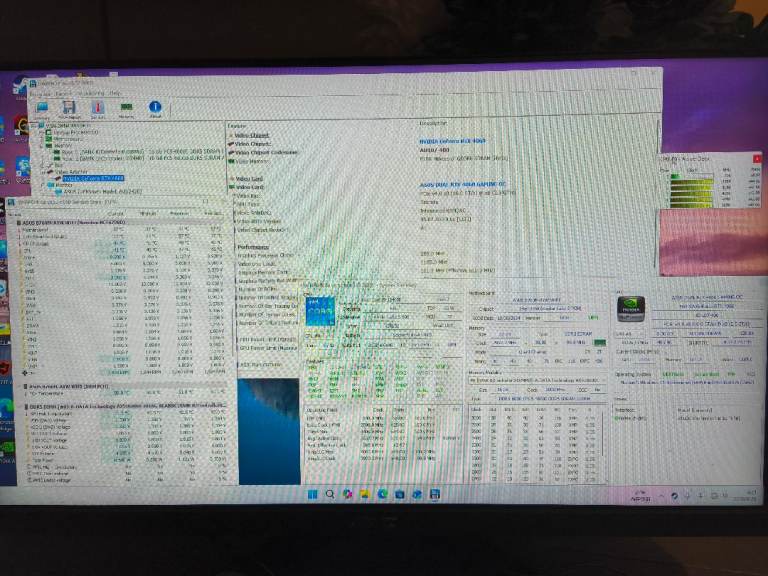Screen dimensions: 768x576
Task: Open Sensors via the thermometer toolbar icon
Action: [98, 108]
